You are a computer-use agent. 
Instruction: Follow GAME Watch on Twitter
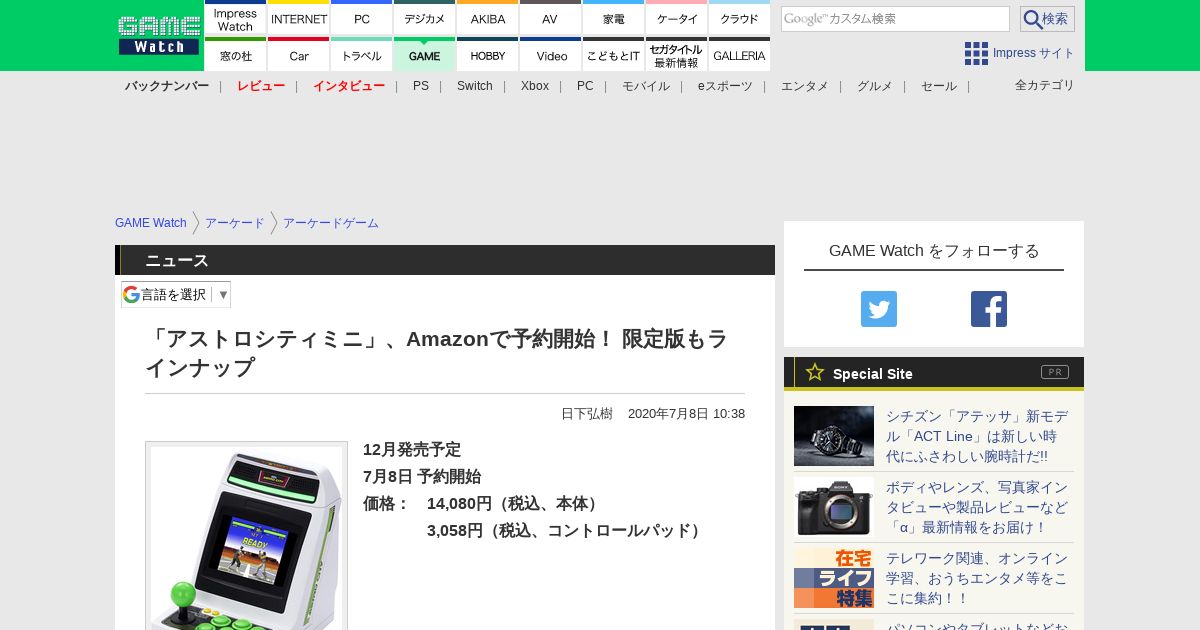879,309
